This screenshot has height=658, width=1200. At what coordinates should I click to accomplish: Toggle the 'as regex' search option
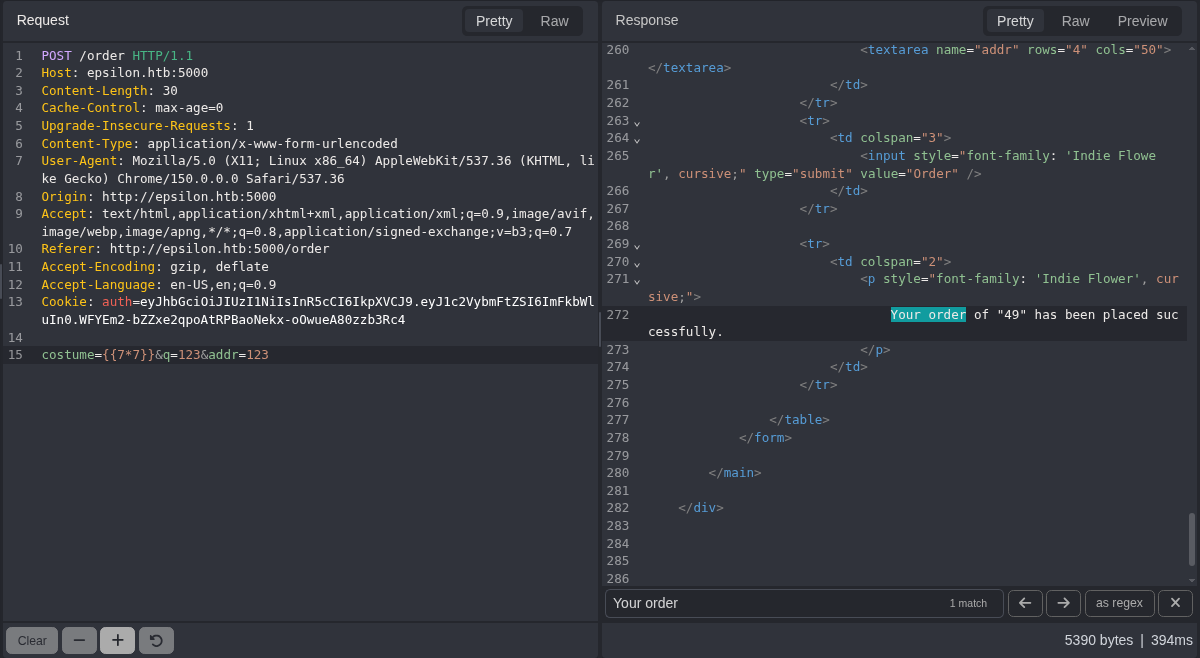(x=1119, y=603)
